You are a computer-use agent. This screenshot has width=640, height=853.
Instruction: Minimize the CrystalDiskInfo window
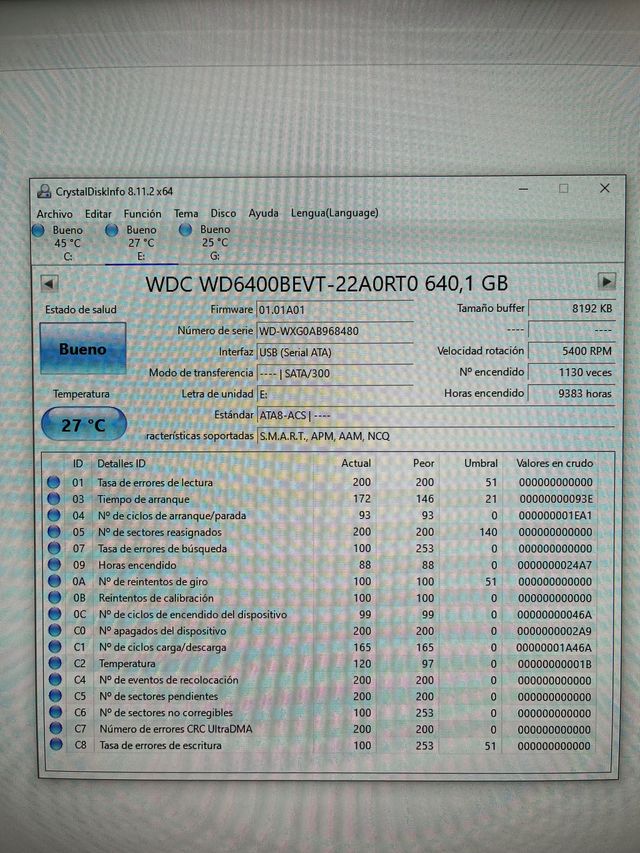point(524,189)
